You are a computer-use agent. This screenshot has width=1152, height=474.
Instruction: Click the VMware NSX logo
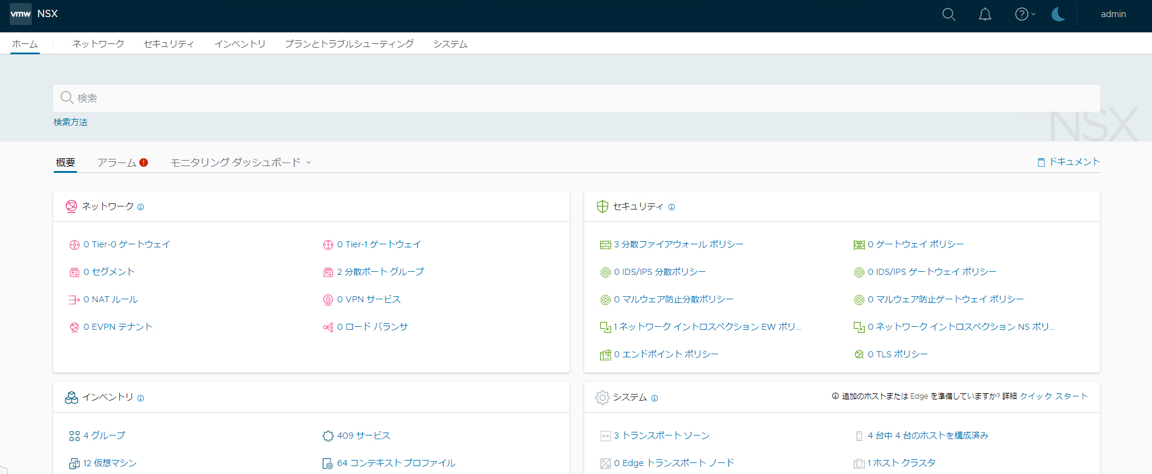[33, 14]
